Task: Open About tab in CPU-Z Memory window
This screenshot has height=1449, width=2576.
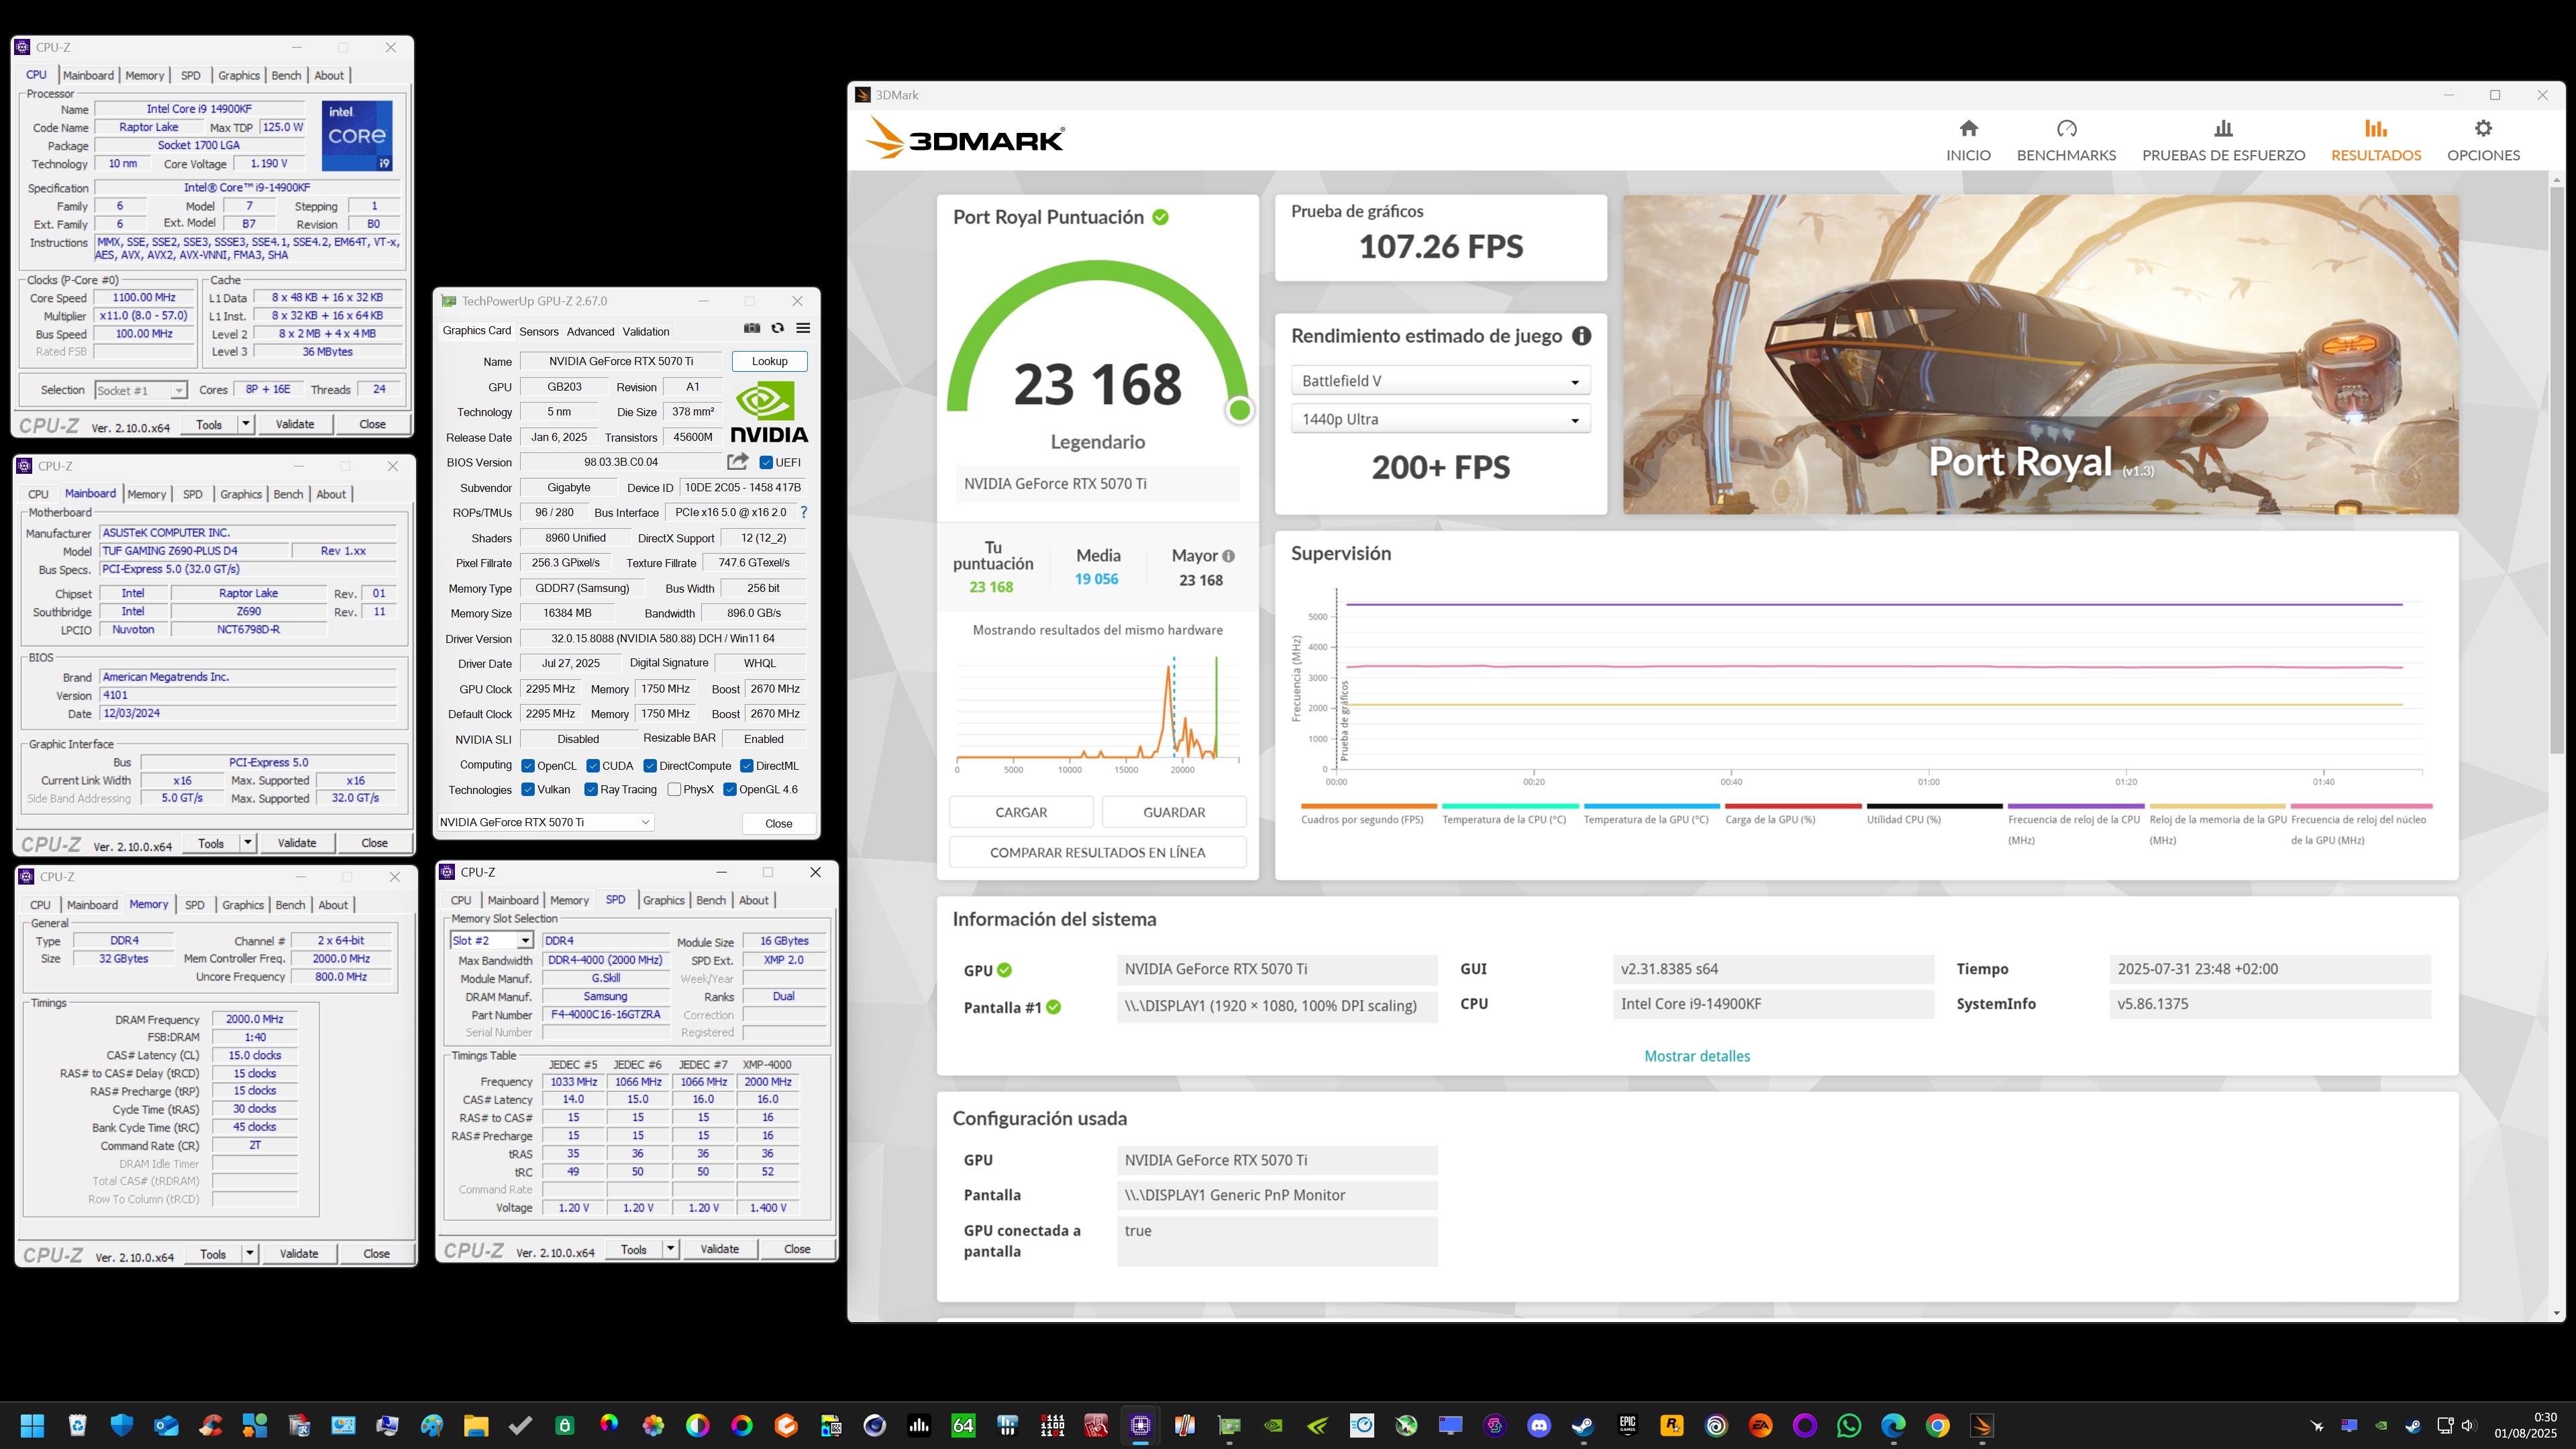Action: [x=333, y=905]
